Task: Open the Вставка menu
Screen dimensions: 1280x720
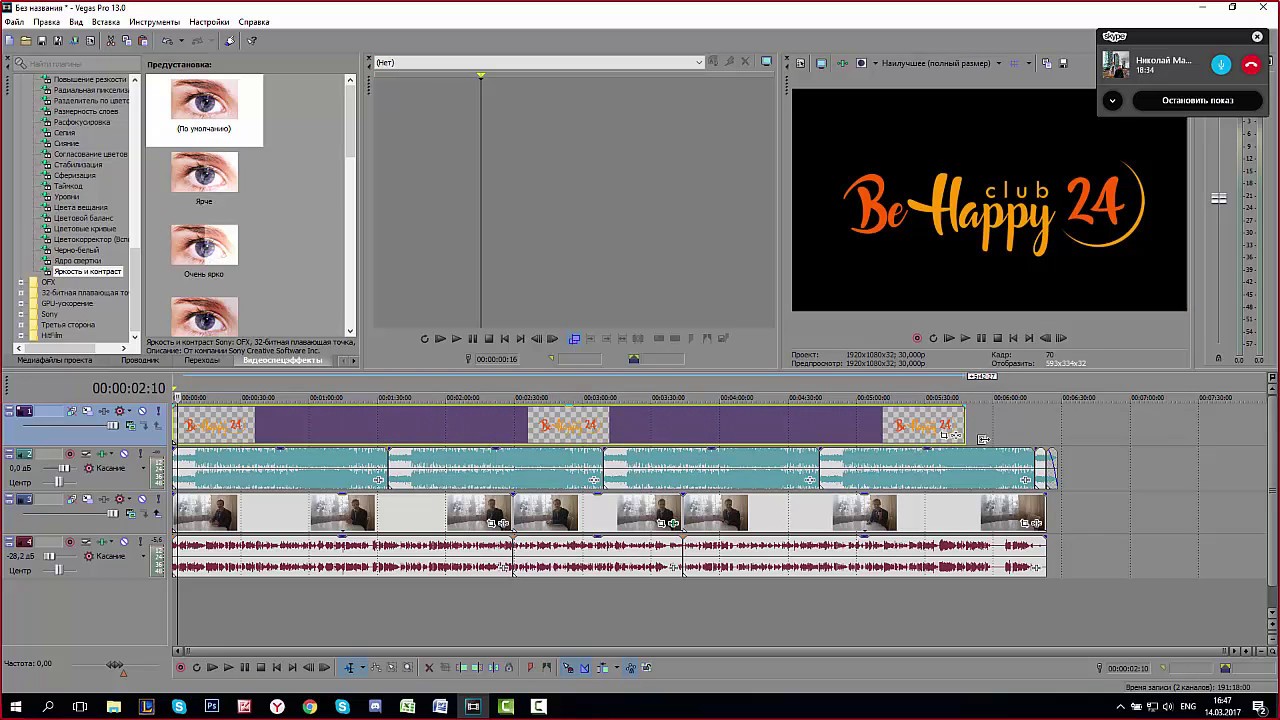Action: click(x=105, y=22)
